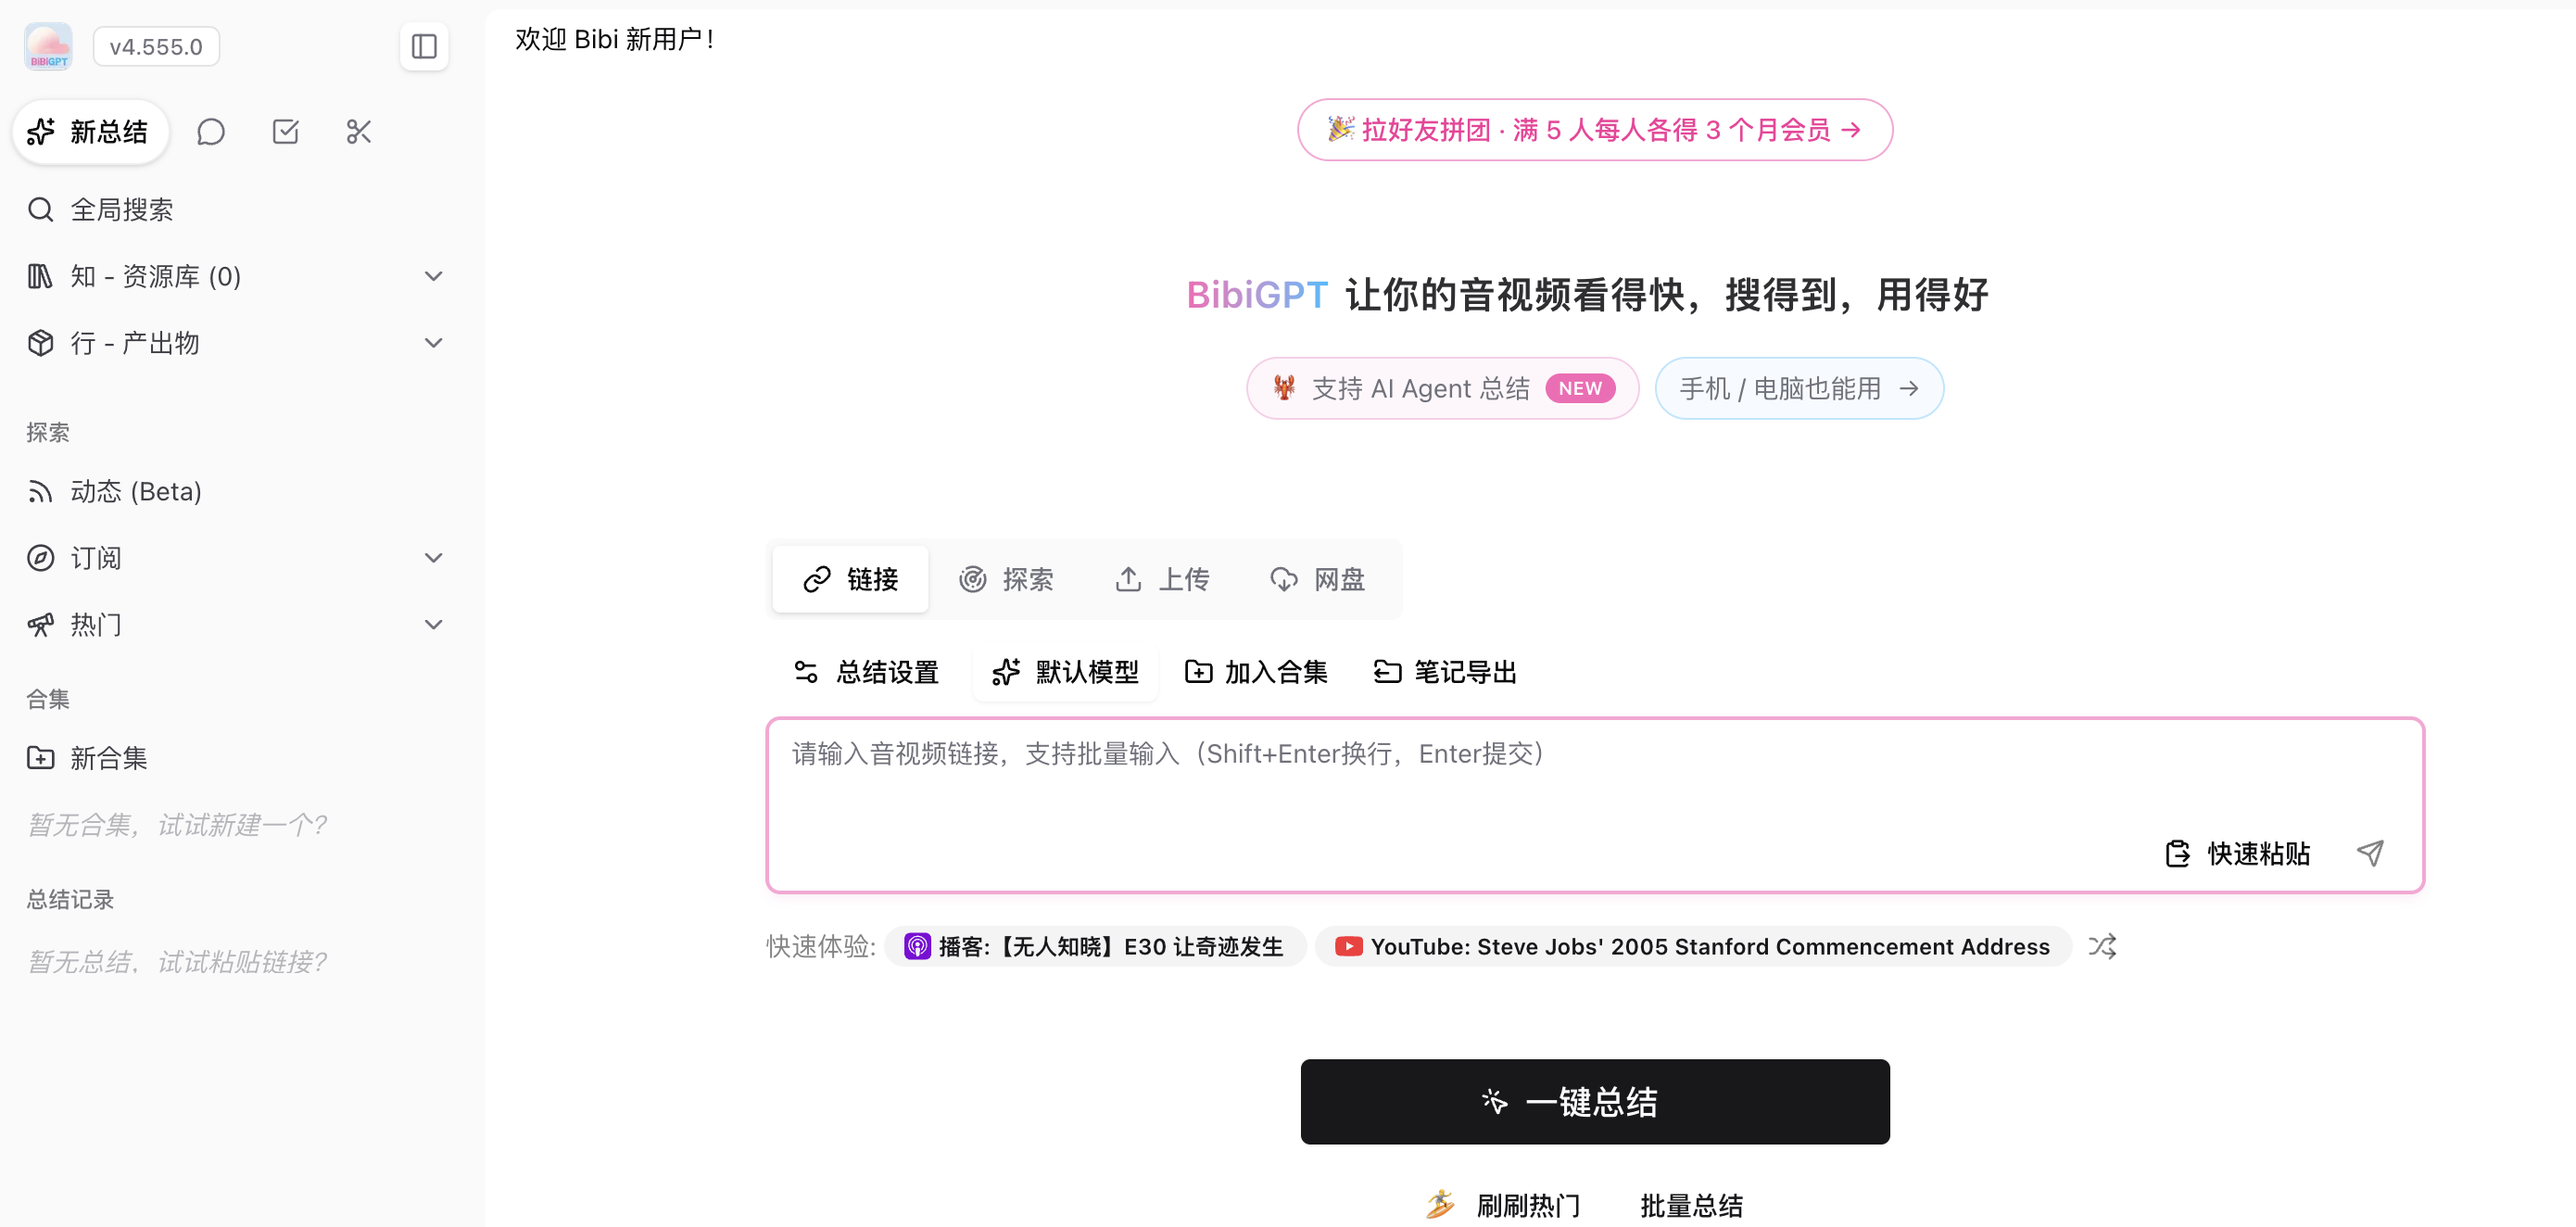Open the 拉好友拼团 promotion banner
This screenshot has width=2576, height=1227.
pyautogui.click(x=1594, y=130)
